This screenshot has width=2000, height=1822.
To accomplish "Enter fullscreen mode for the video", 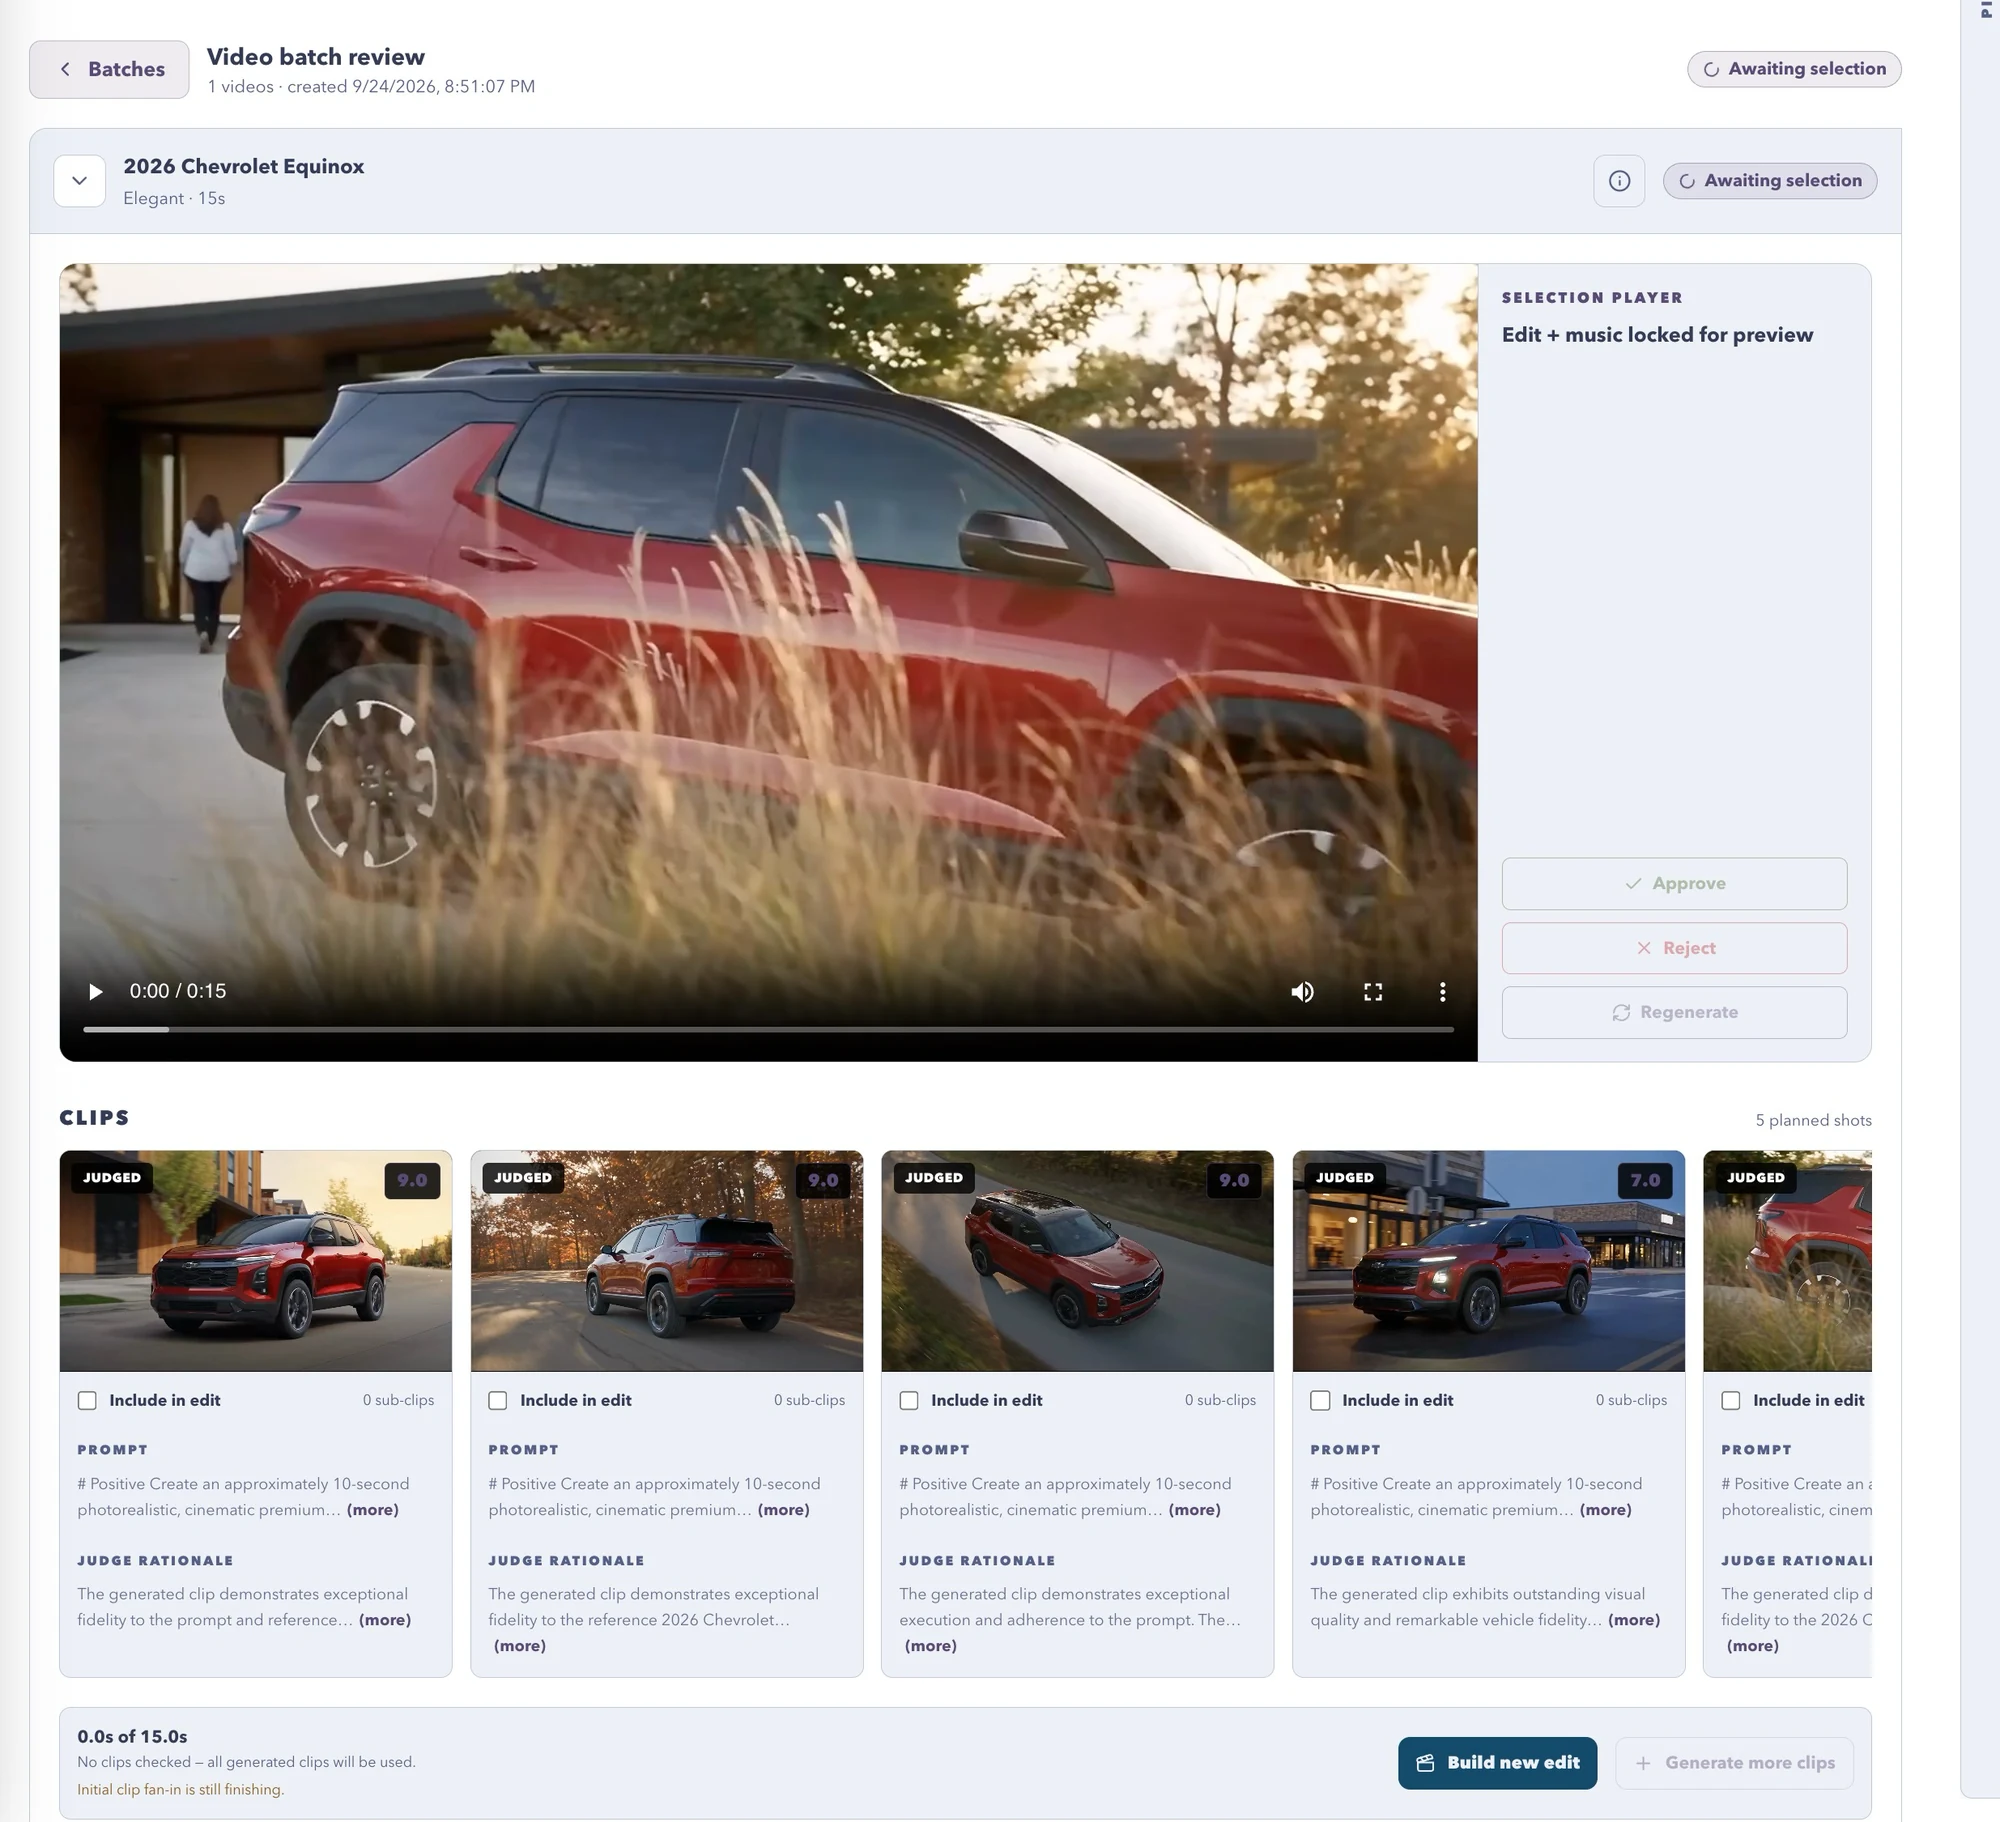I will point(1373,991).
